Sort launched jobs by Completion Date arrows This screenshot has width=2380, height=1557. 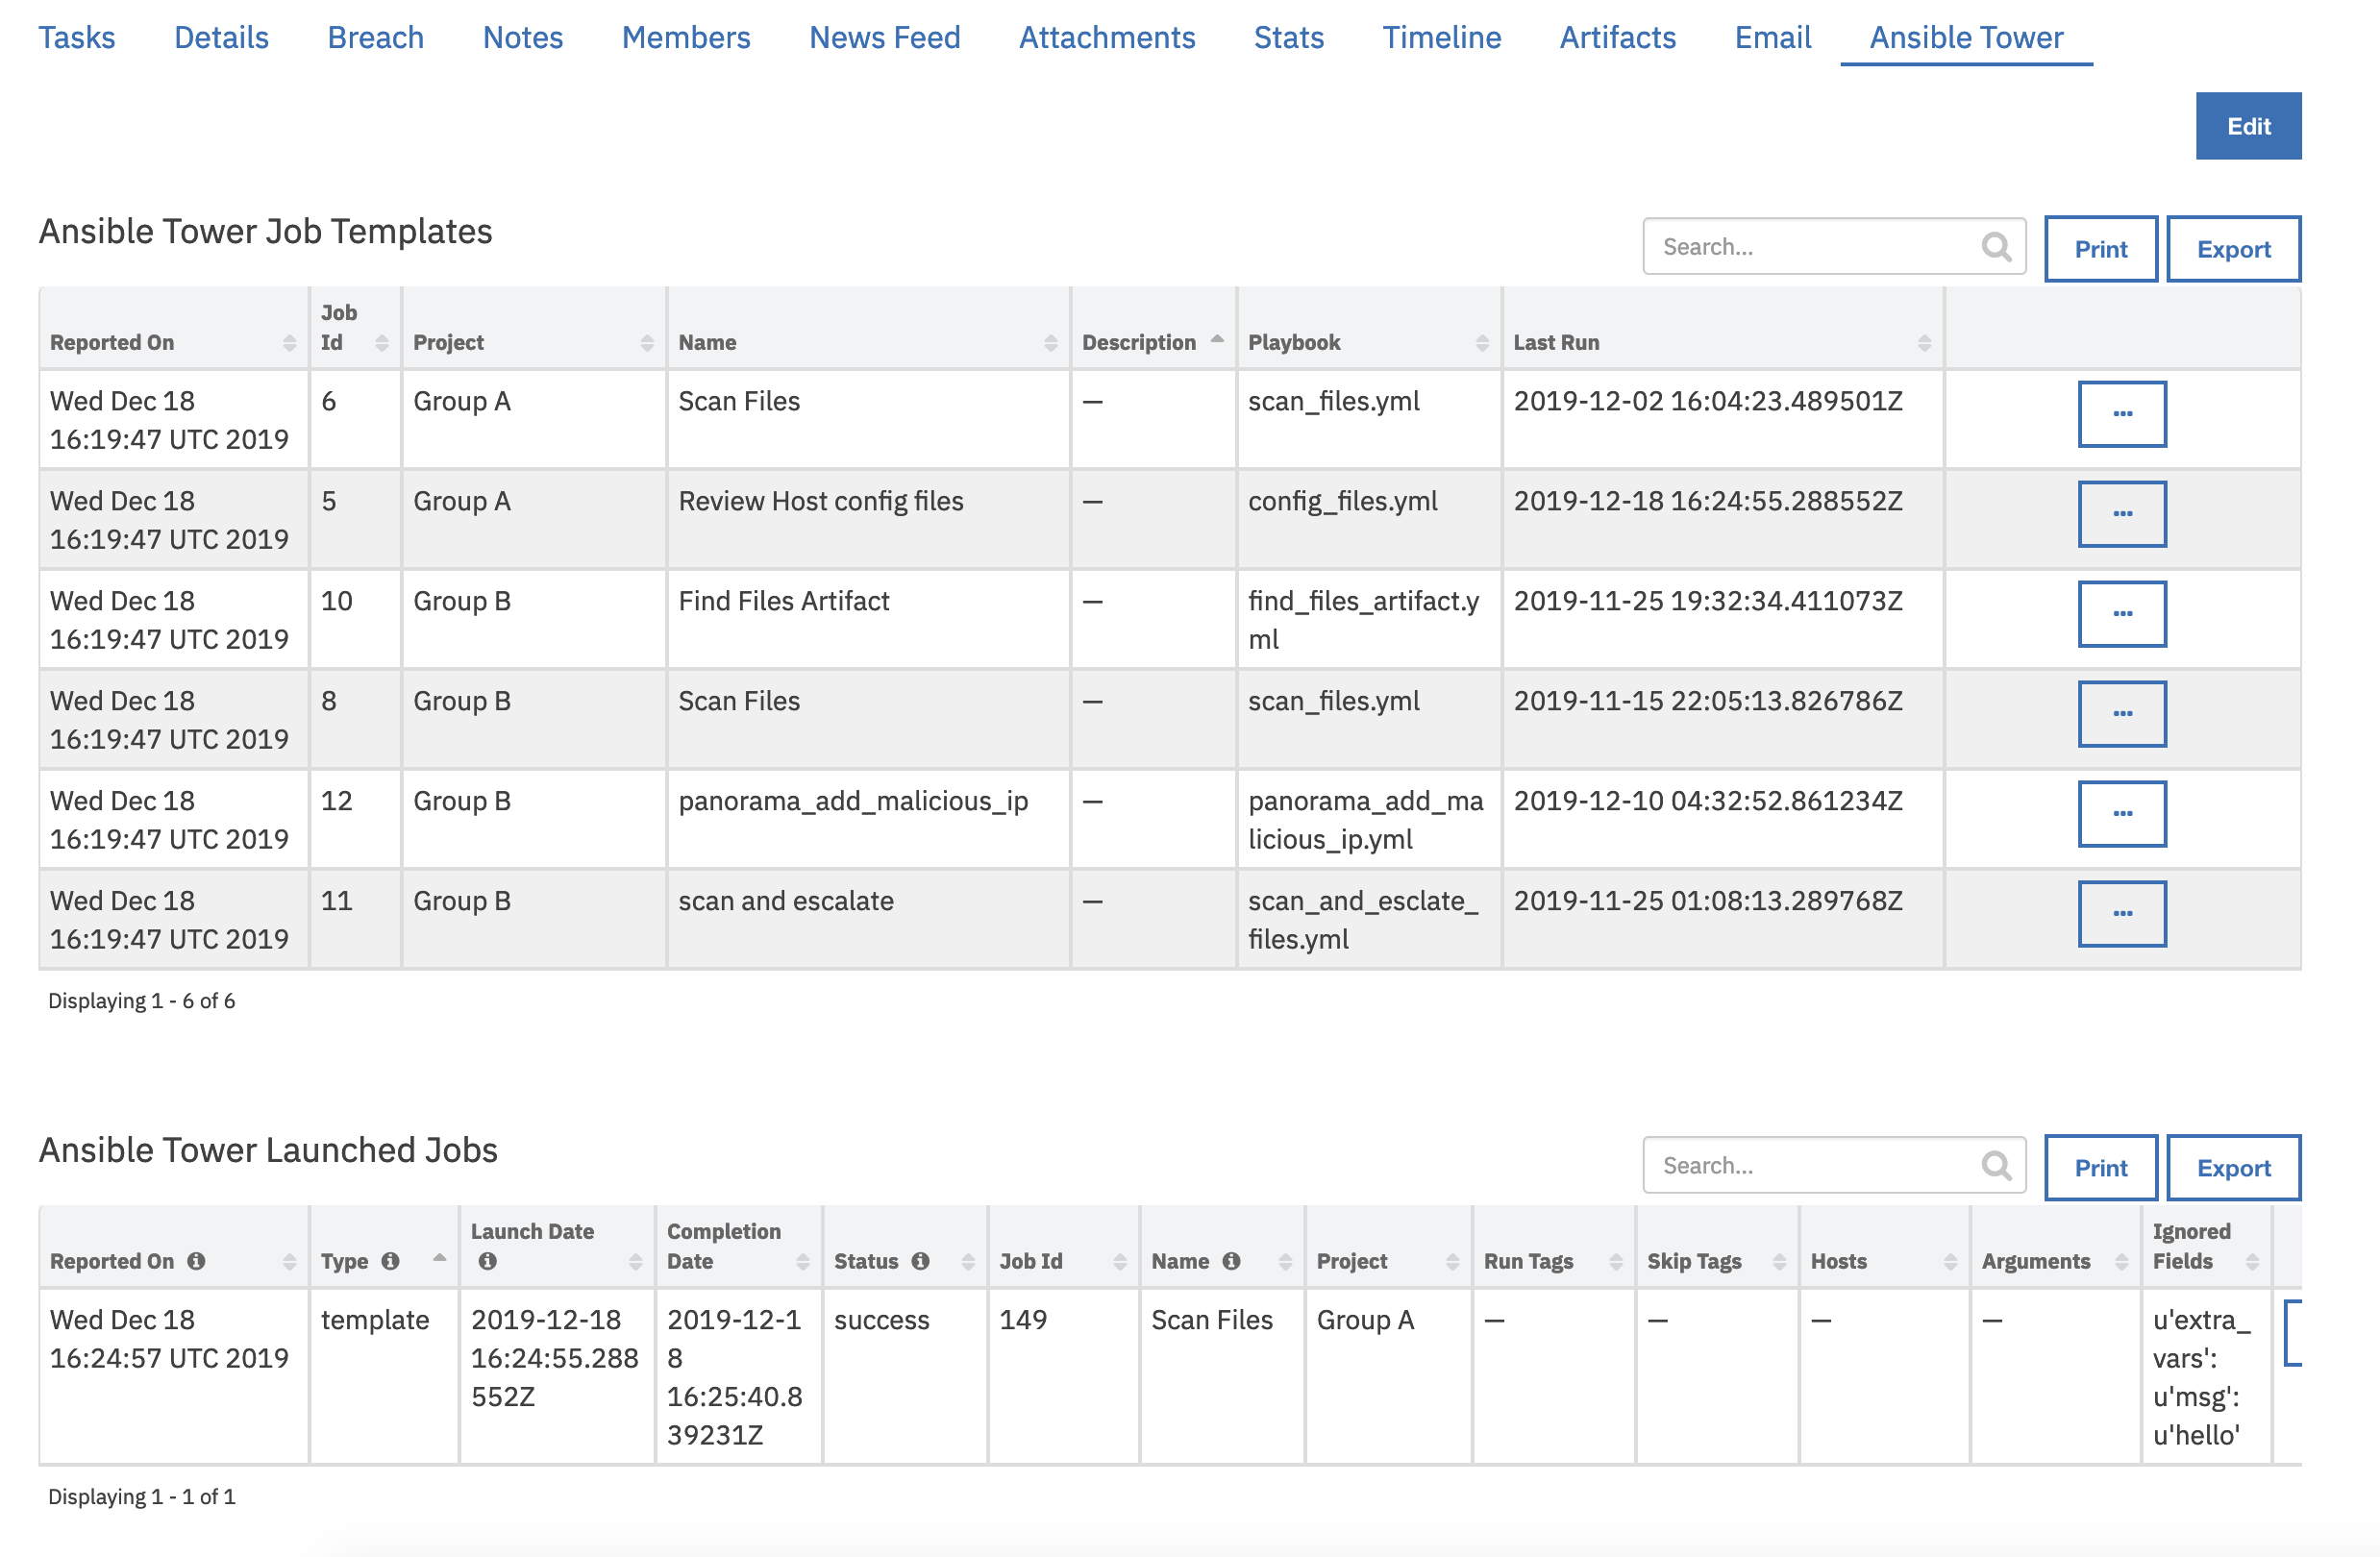(x=803, y=1262)
